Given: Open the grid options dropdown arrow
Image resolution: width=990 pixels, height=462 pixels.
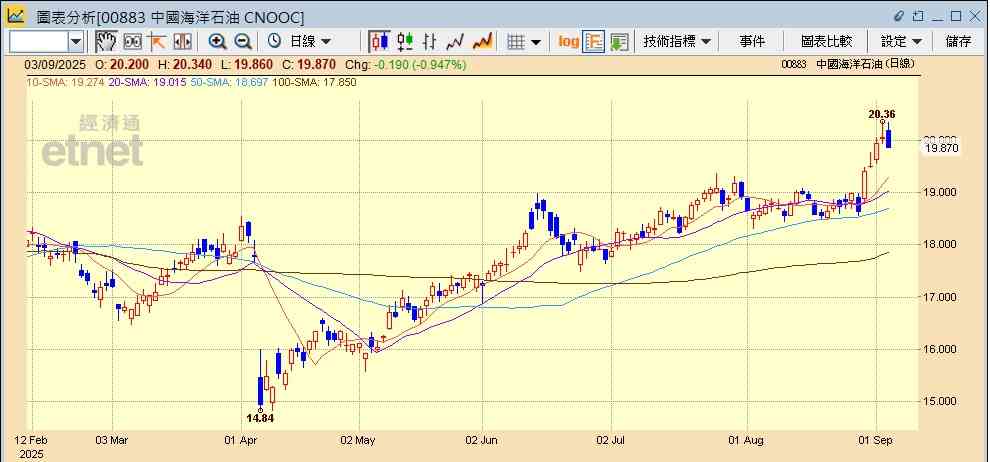Looking at the screenshot, I should point(536,42).
